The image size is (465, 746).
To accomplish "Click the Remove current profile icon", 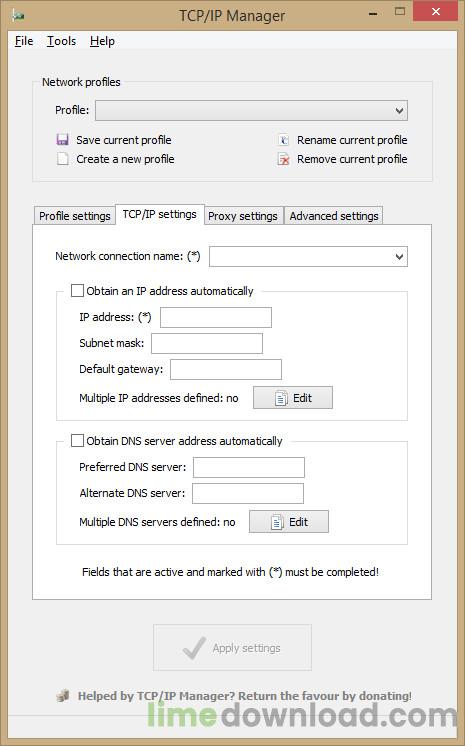I will (284, 159).
